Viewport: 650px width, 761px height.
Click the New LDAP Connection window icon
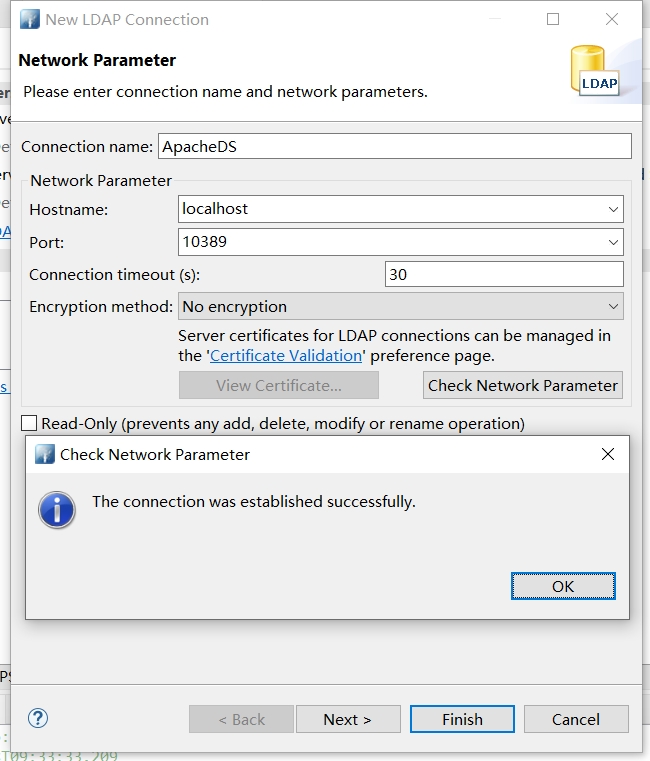pos(30,19)
